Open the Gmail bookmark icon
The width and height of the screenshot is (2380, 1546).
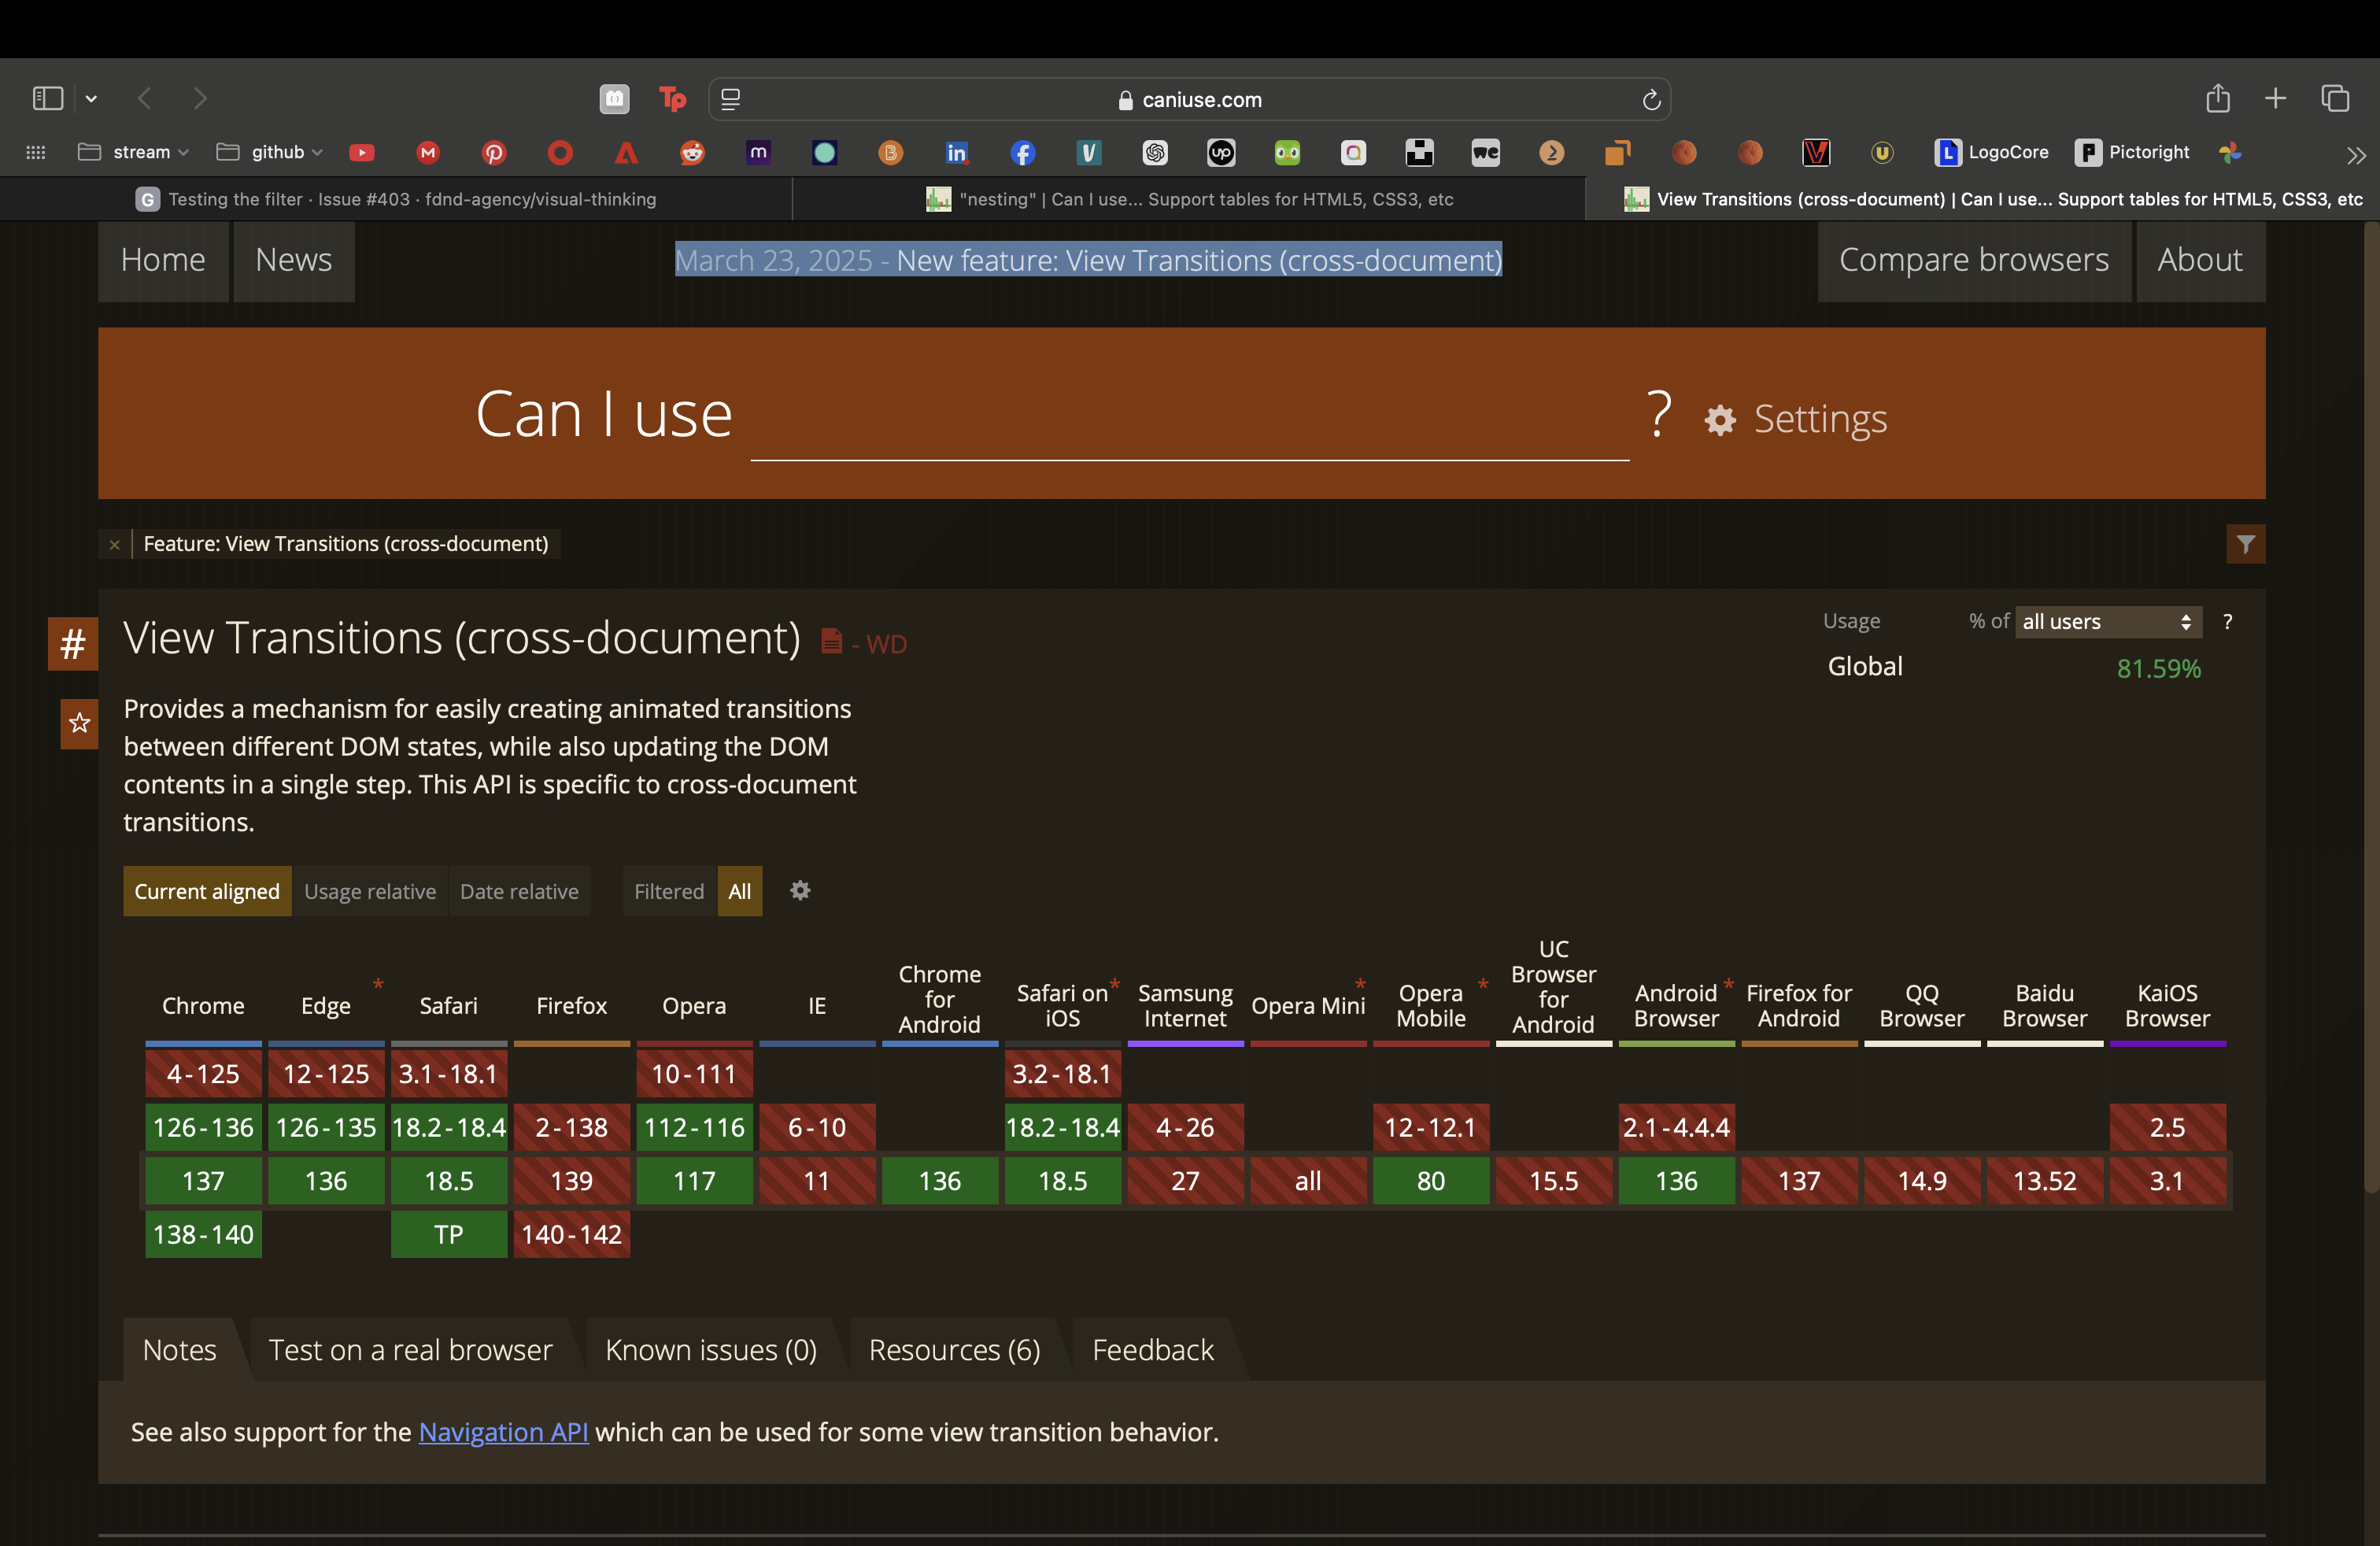tap(428, 152)
